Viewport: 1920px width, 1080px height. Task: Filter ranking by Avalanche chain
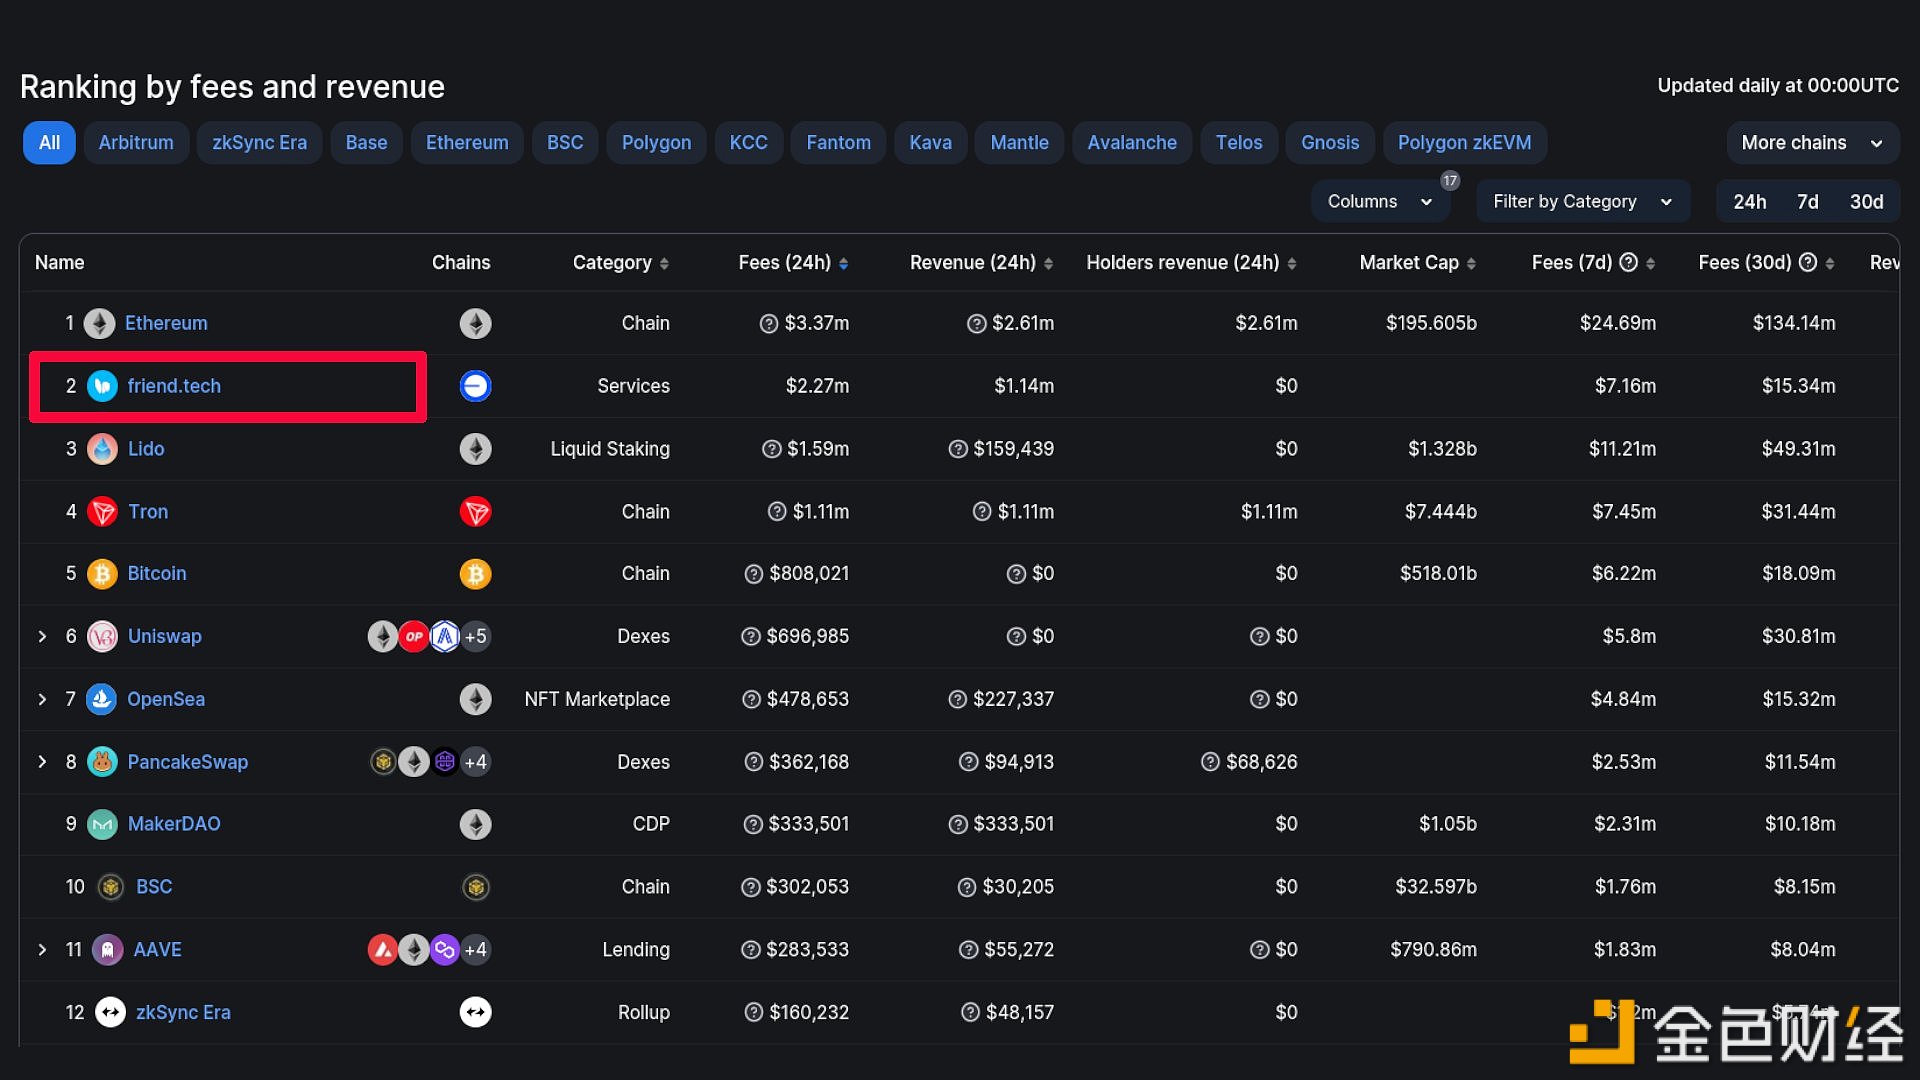[1132, 143]
